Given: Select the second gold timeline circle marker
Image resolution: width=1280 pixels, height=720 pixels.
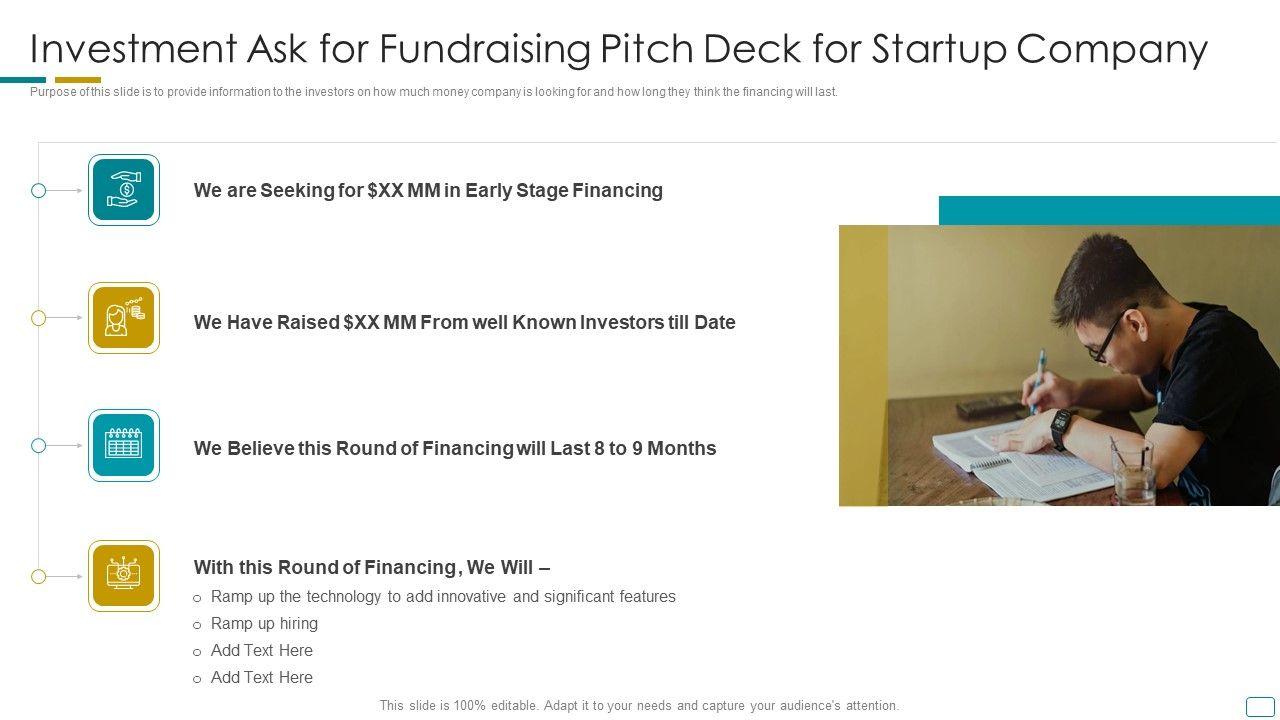Looking at the screenshot, I should coord(39,318).
